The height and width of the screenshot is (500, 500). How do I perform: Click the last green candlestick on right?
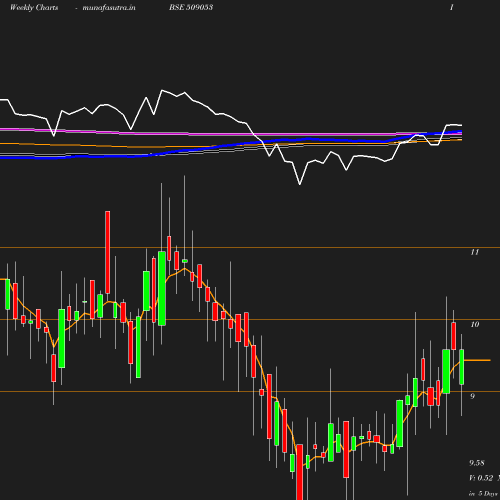(462, 367)
